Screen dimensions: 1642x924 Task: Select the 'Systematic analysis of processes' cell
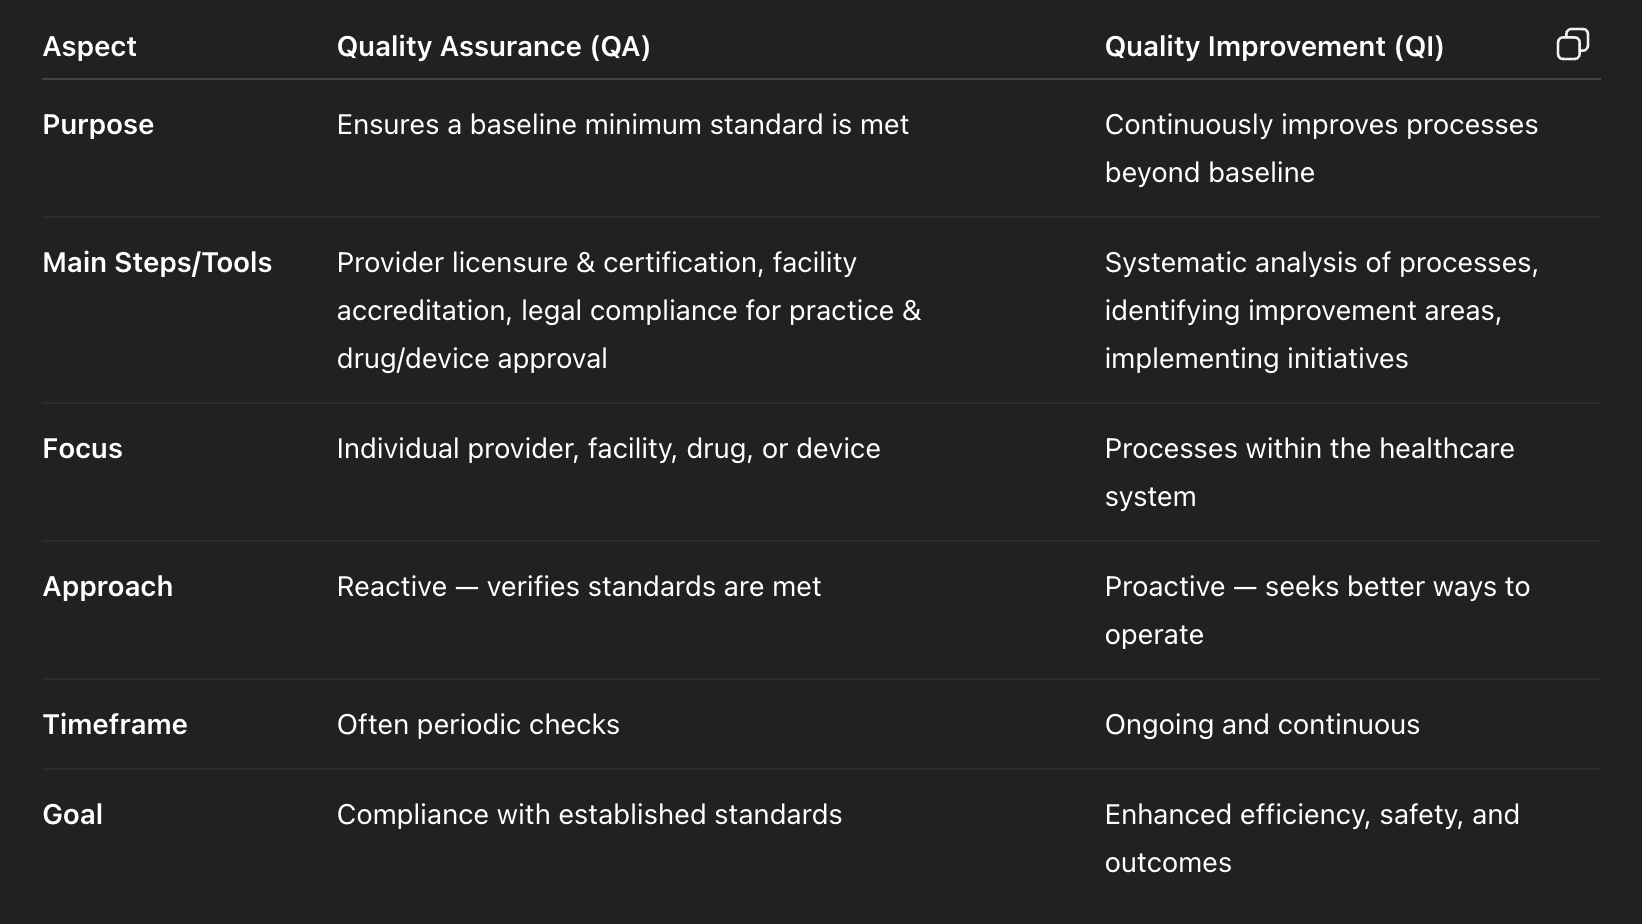point(1321,310)
